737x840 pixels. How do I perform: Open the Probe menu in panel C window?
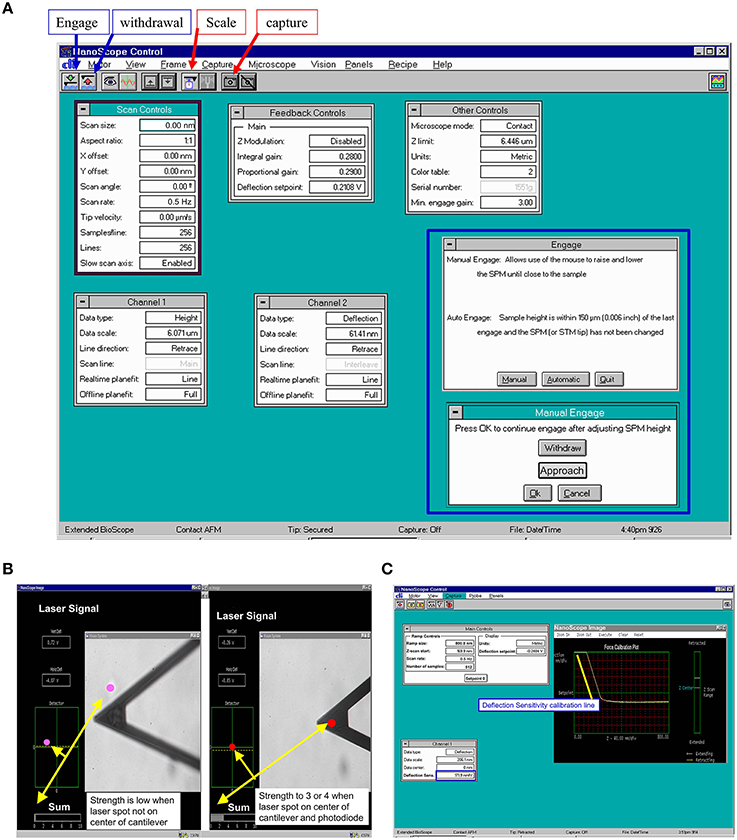[x=475, y=596]
